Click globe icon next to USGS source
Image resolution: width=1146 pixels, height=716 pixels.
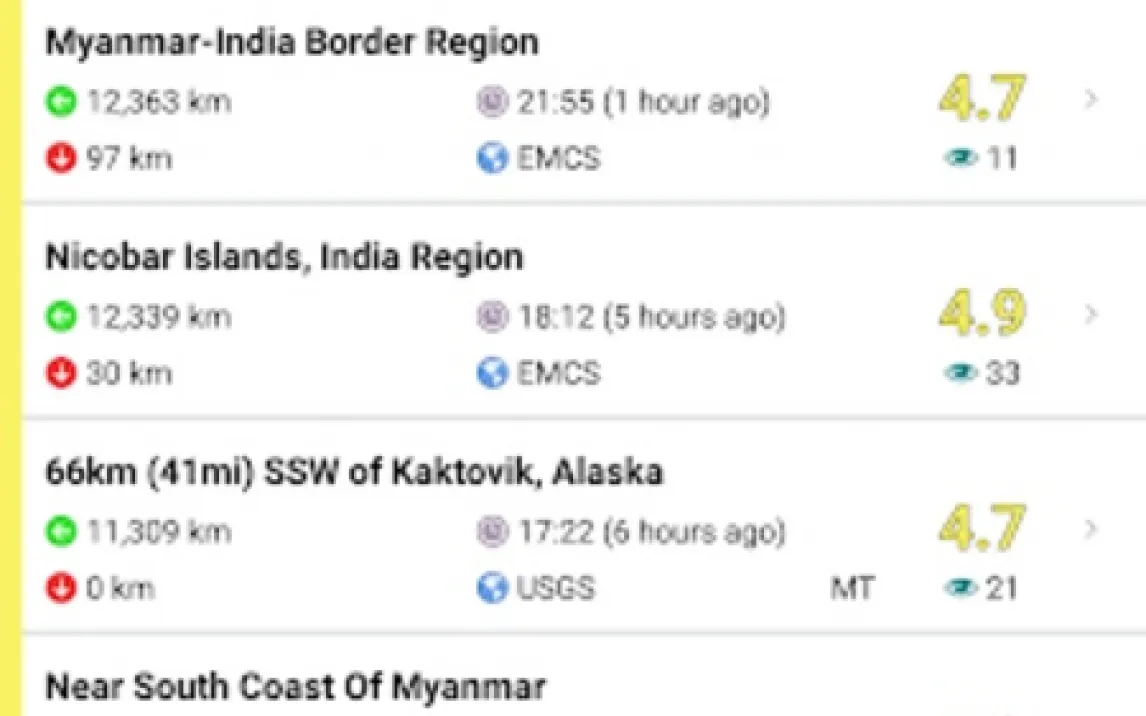click(x=492, y=588)
